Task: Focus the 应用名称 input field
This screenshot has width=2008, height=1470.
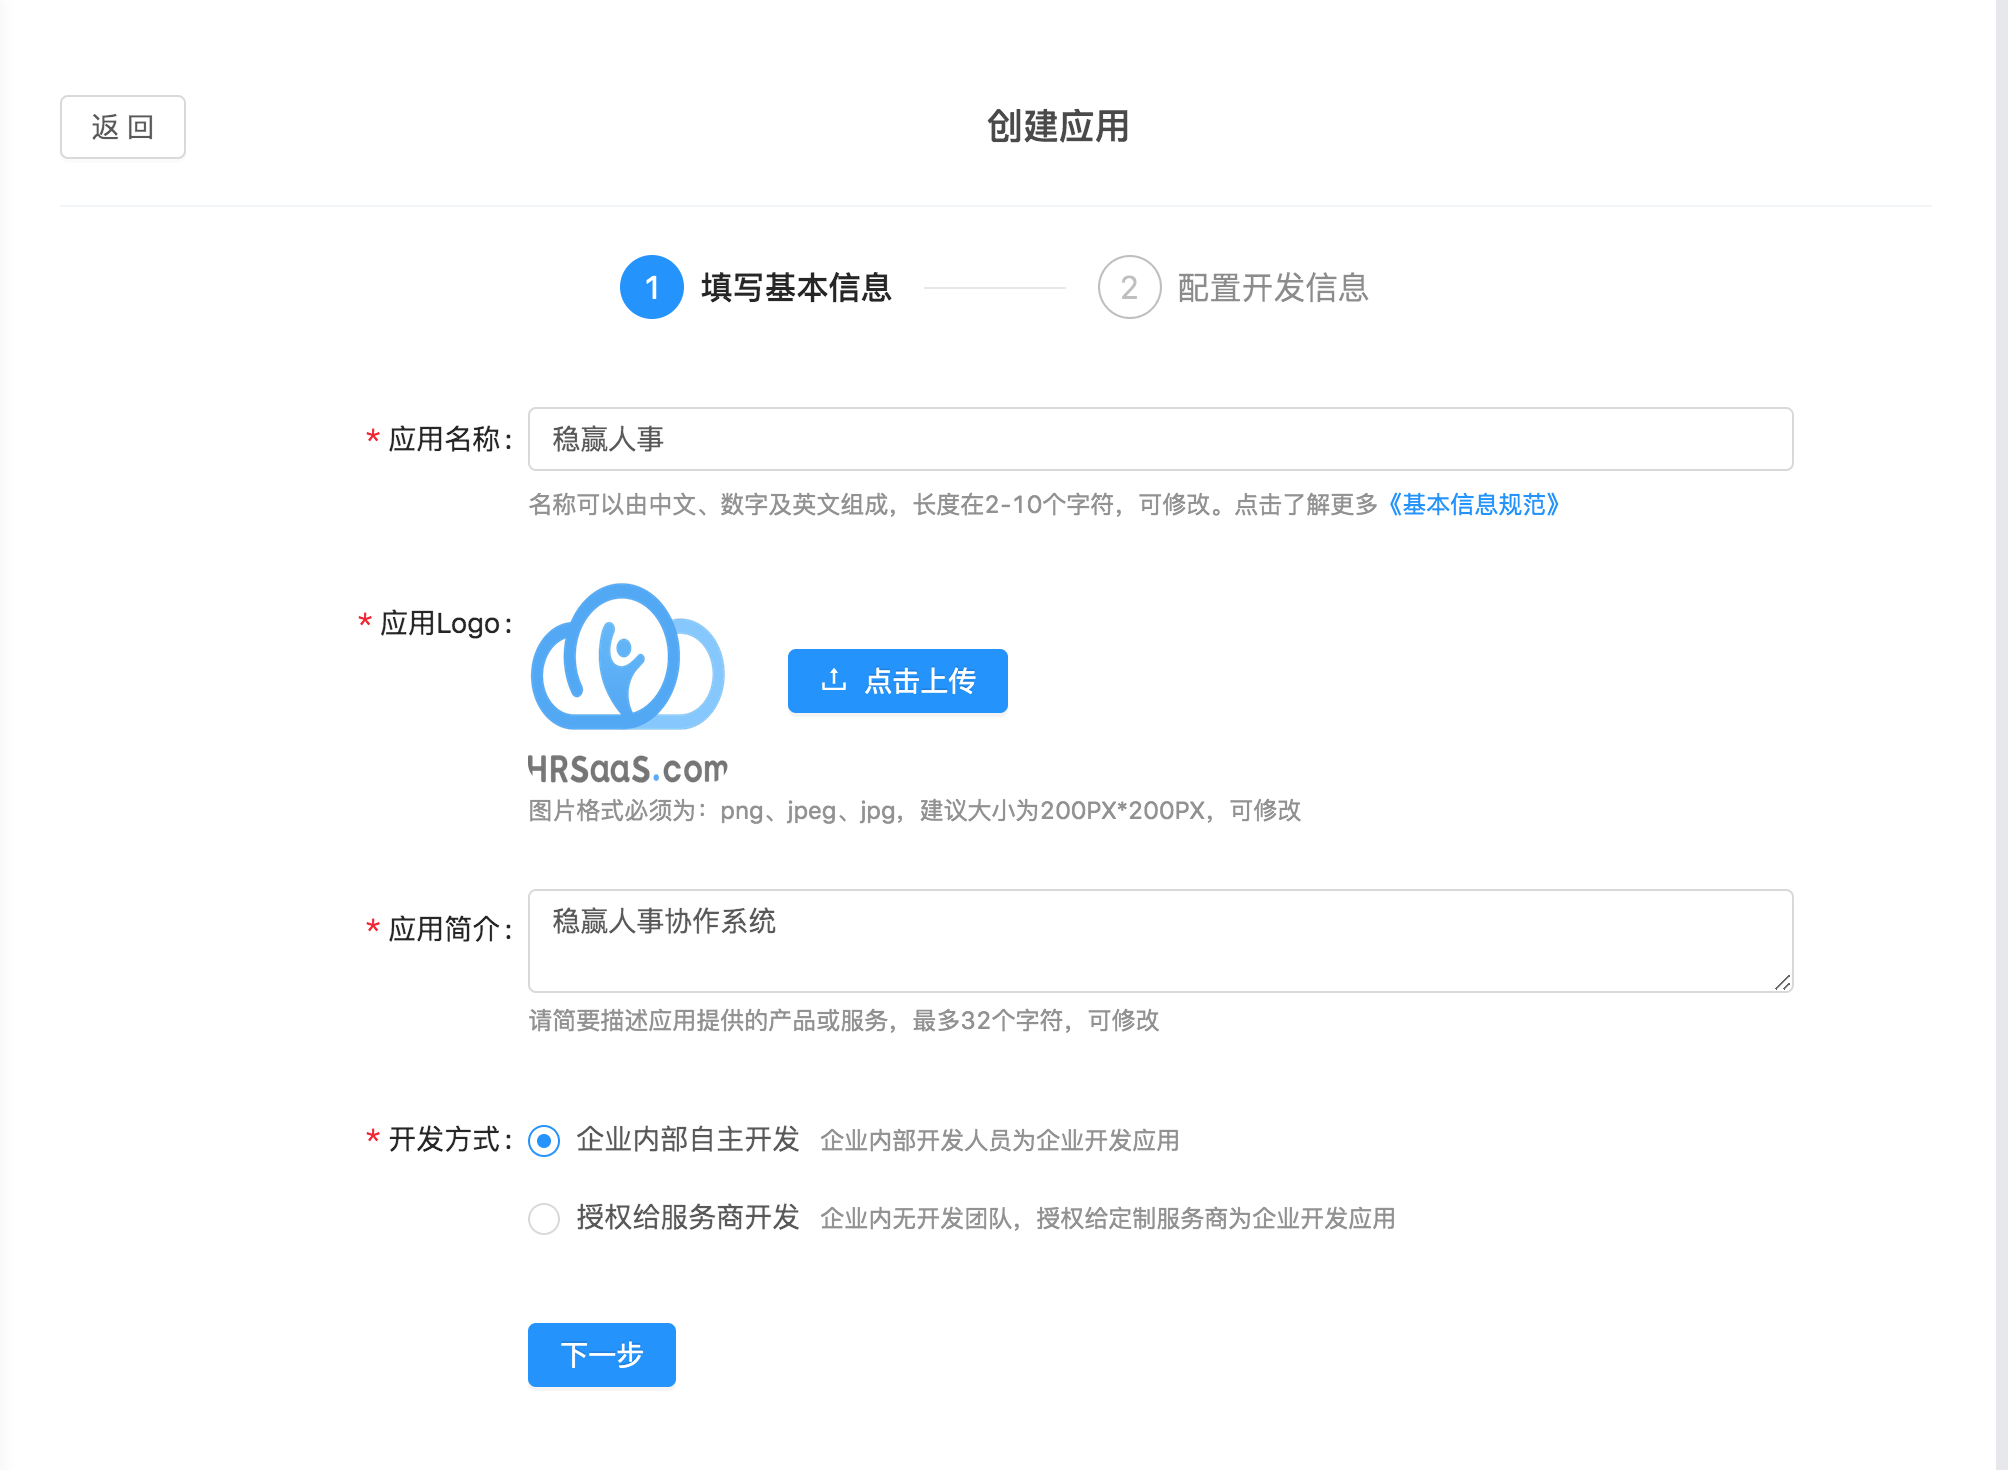Action: 1160,439
